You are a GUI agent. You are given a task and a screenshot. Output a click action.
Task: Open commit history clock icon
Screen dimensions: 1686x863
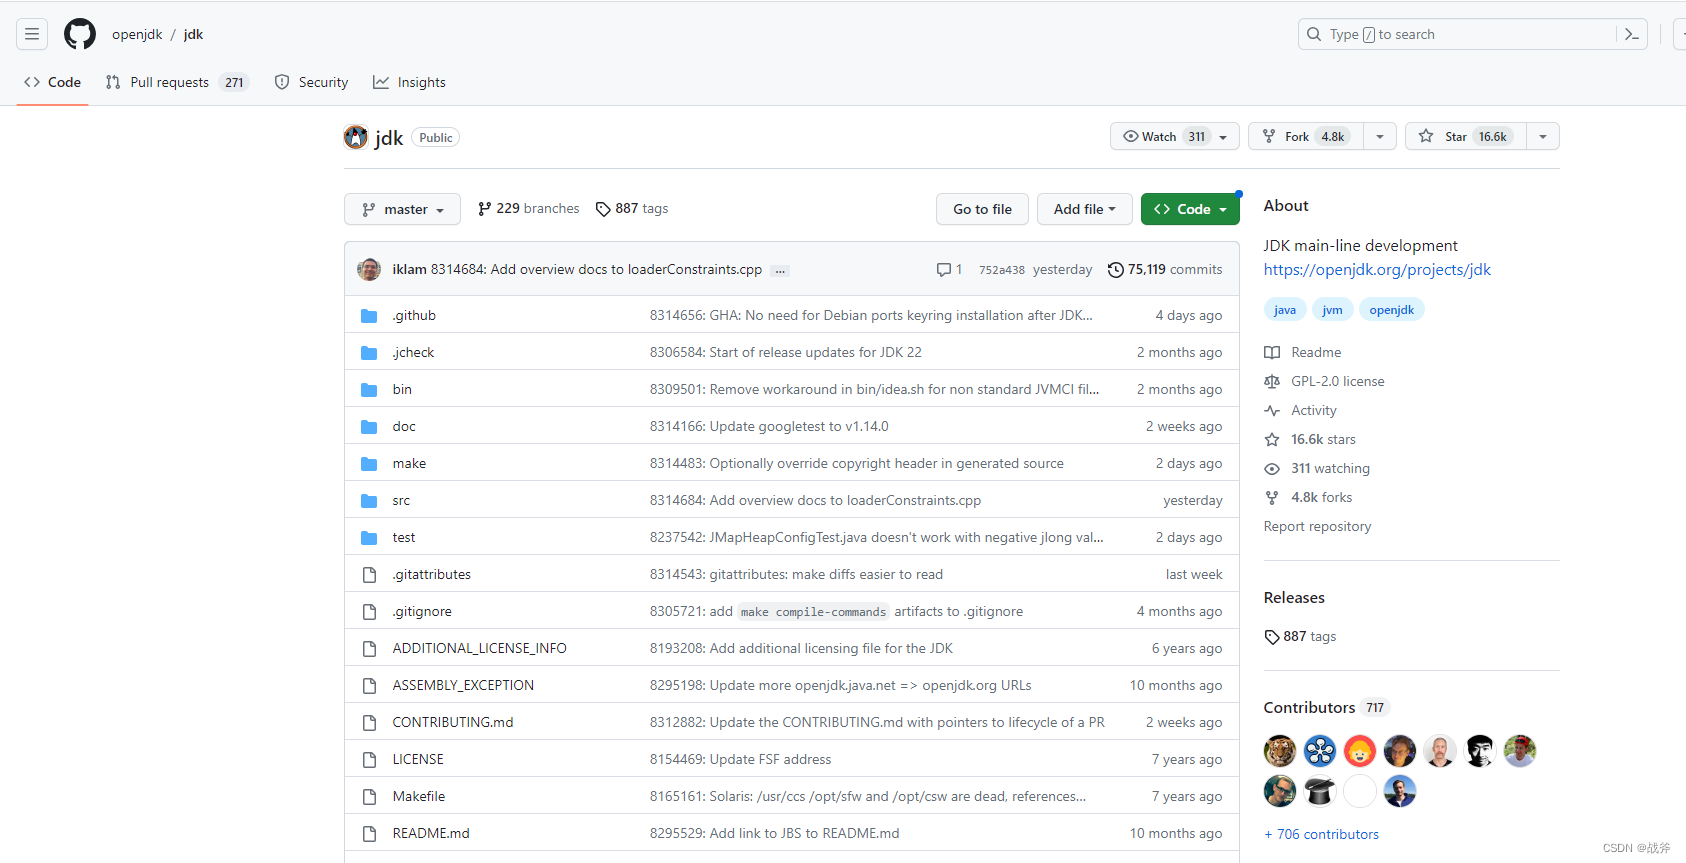(1115, 269)
